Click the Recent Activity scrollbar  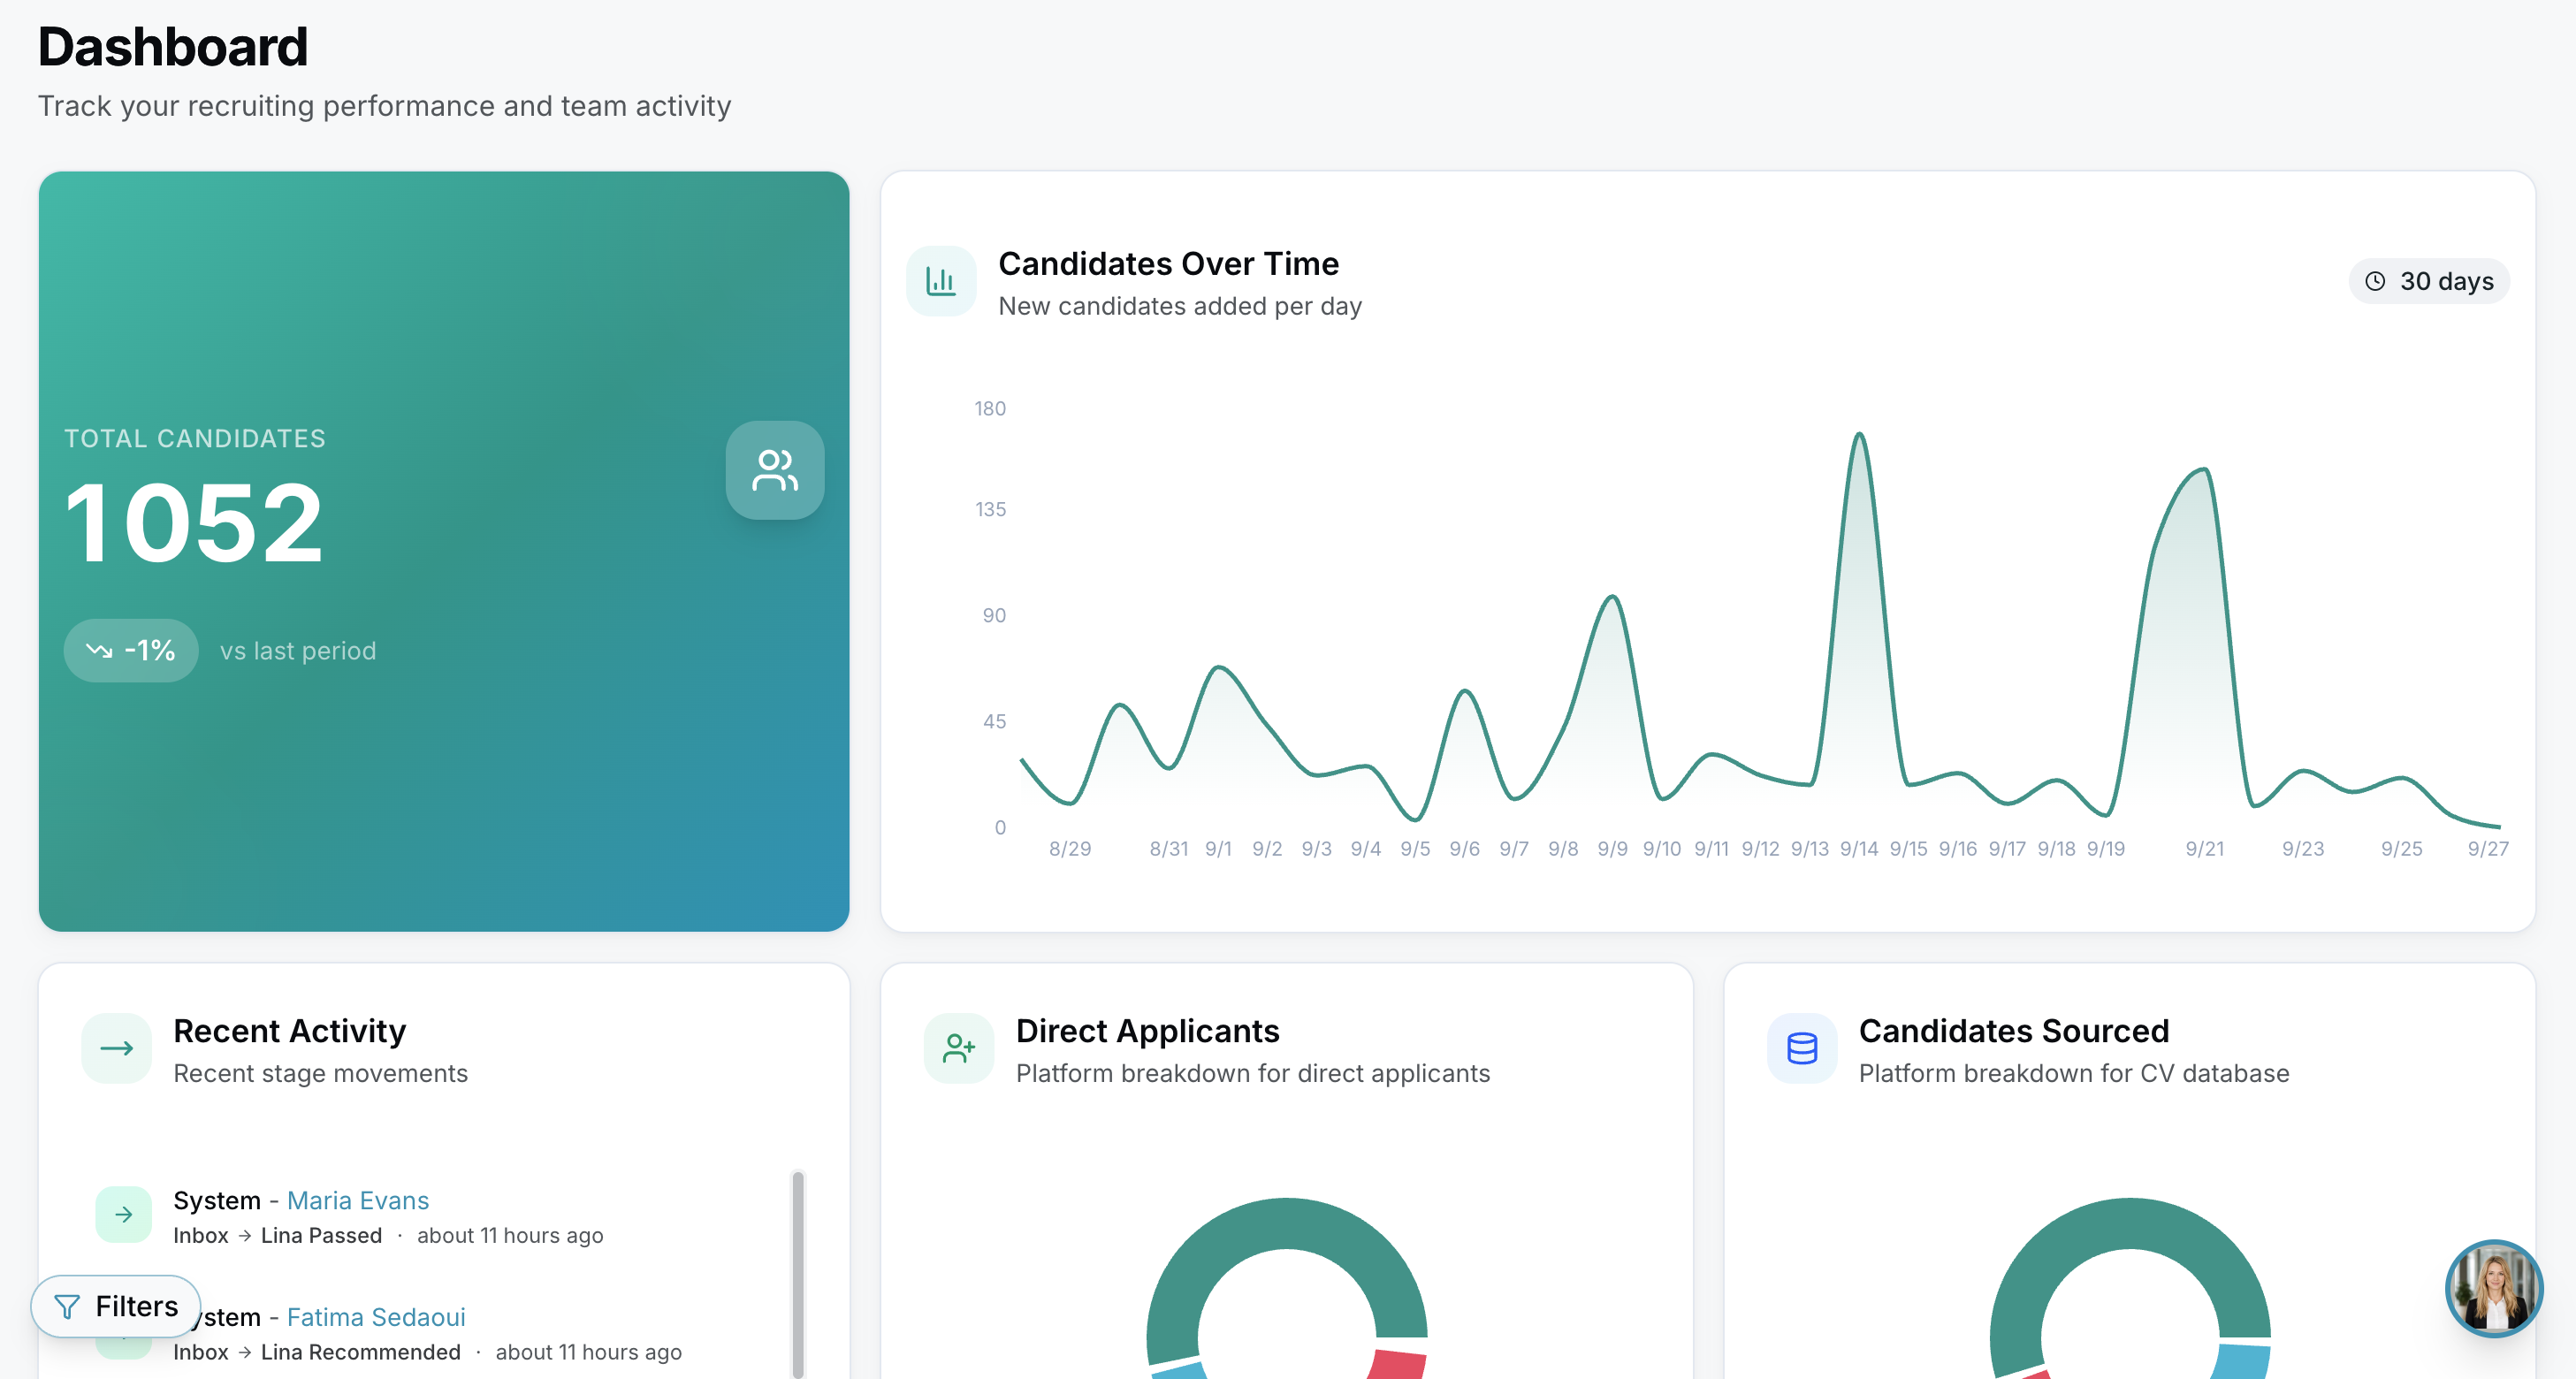click(798, 1275)
